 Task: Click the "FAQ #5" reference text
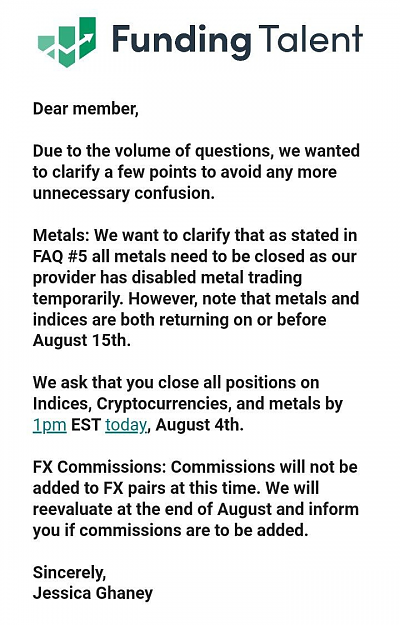click(x=60, y=256)
